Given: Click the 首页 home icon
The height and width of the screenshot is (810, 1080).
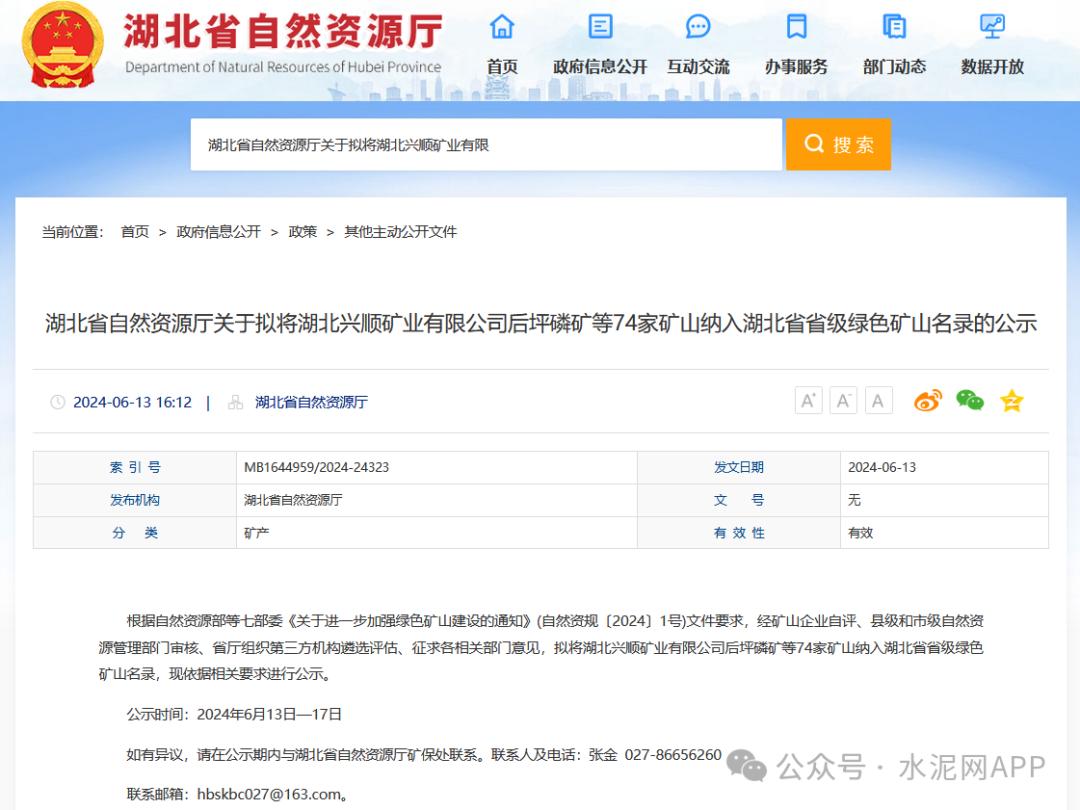Looking at the screenshot, I should (502, 27).
